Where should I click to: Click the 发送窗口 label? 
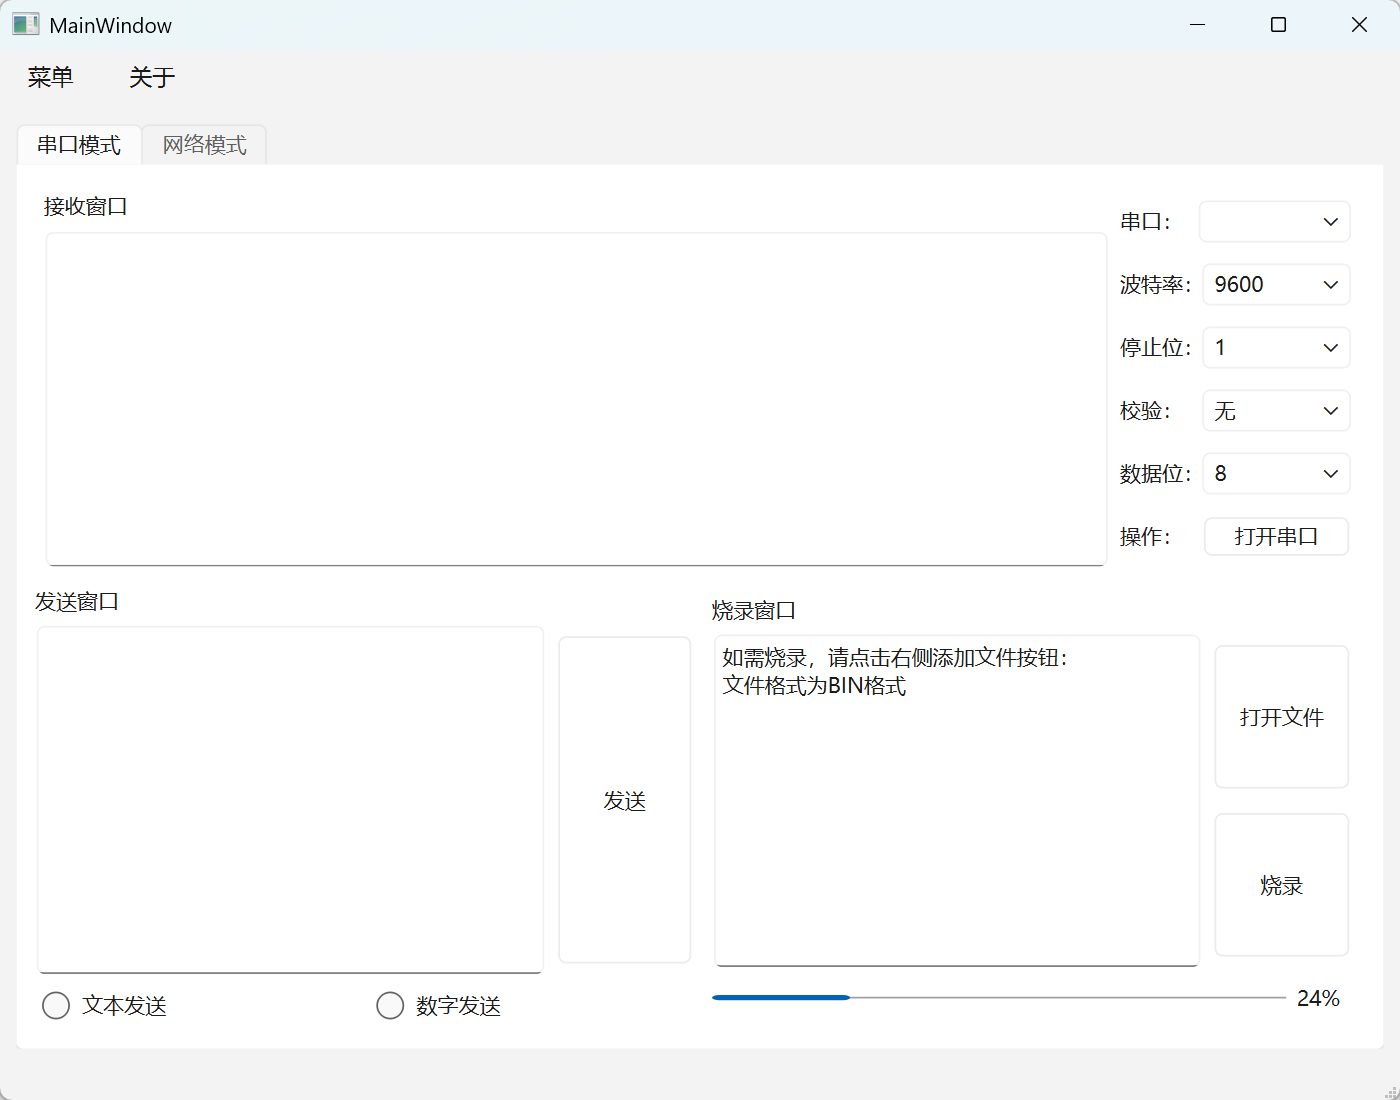77,602
